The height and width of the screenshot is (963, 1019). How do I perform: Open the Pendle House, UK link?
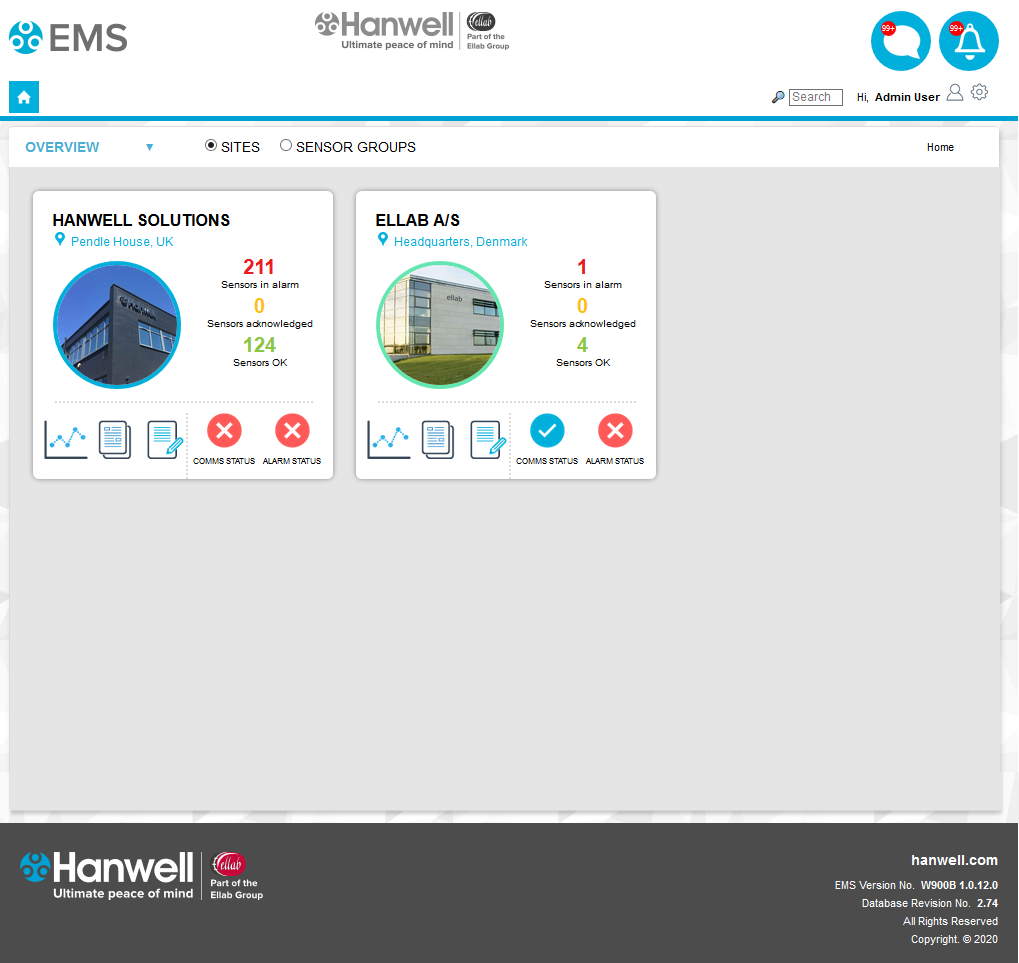122,242
